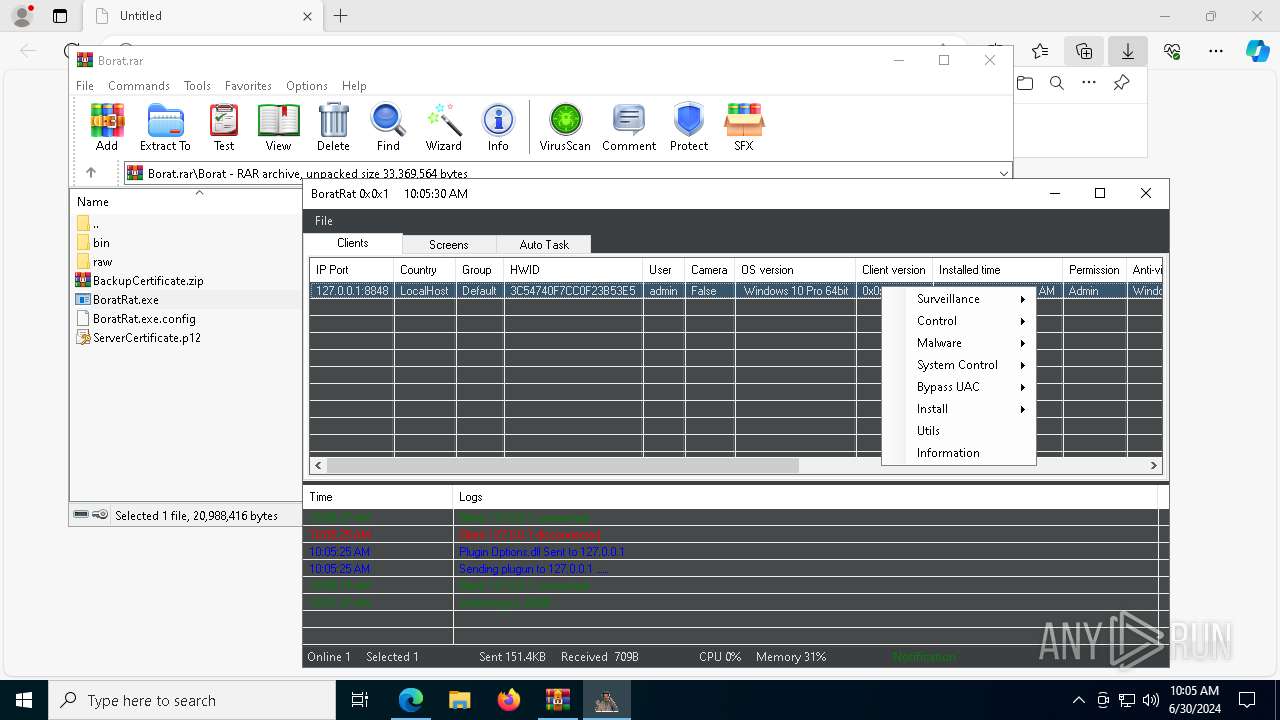
Task: Open the Copilot icon in Edge
Action: 1258,51
